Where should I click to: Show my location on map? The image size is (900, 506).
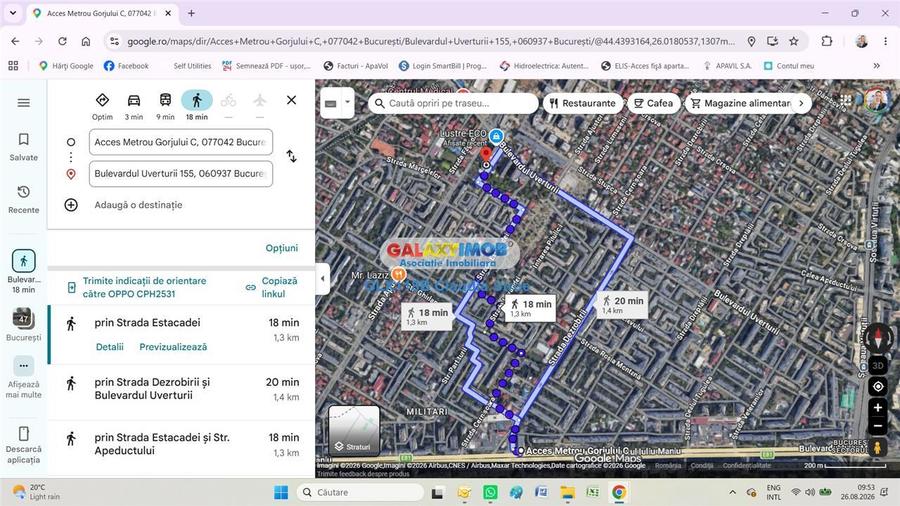pos(878,387)
